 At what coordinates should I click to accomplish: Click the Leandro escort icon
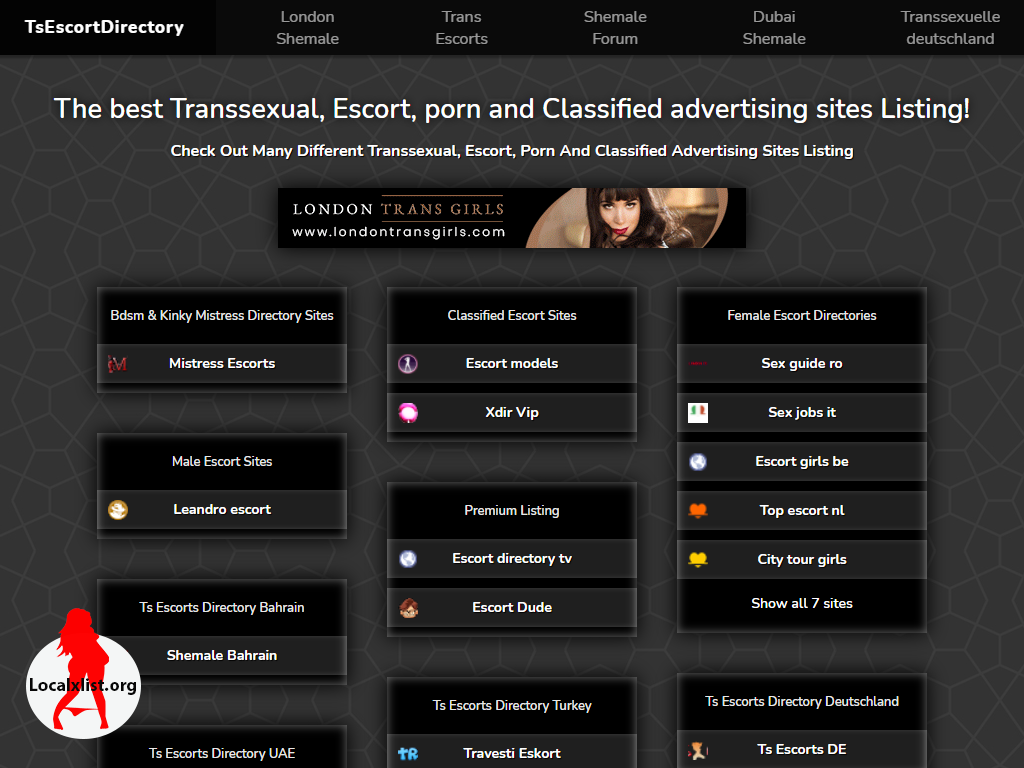[x=118, y=510]
